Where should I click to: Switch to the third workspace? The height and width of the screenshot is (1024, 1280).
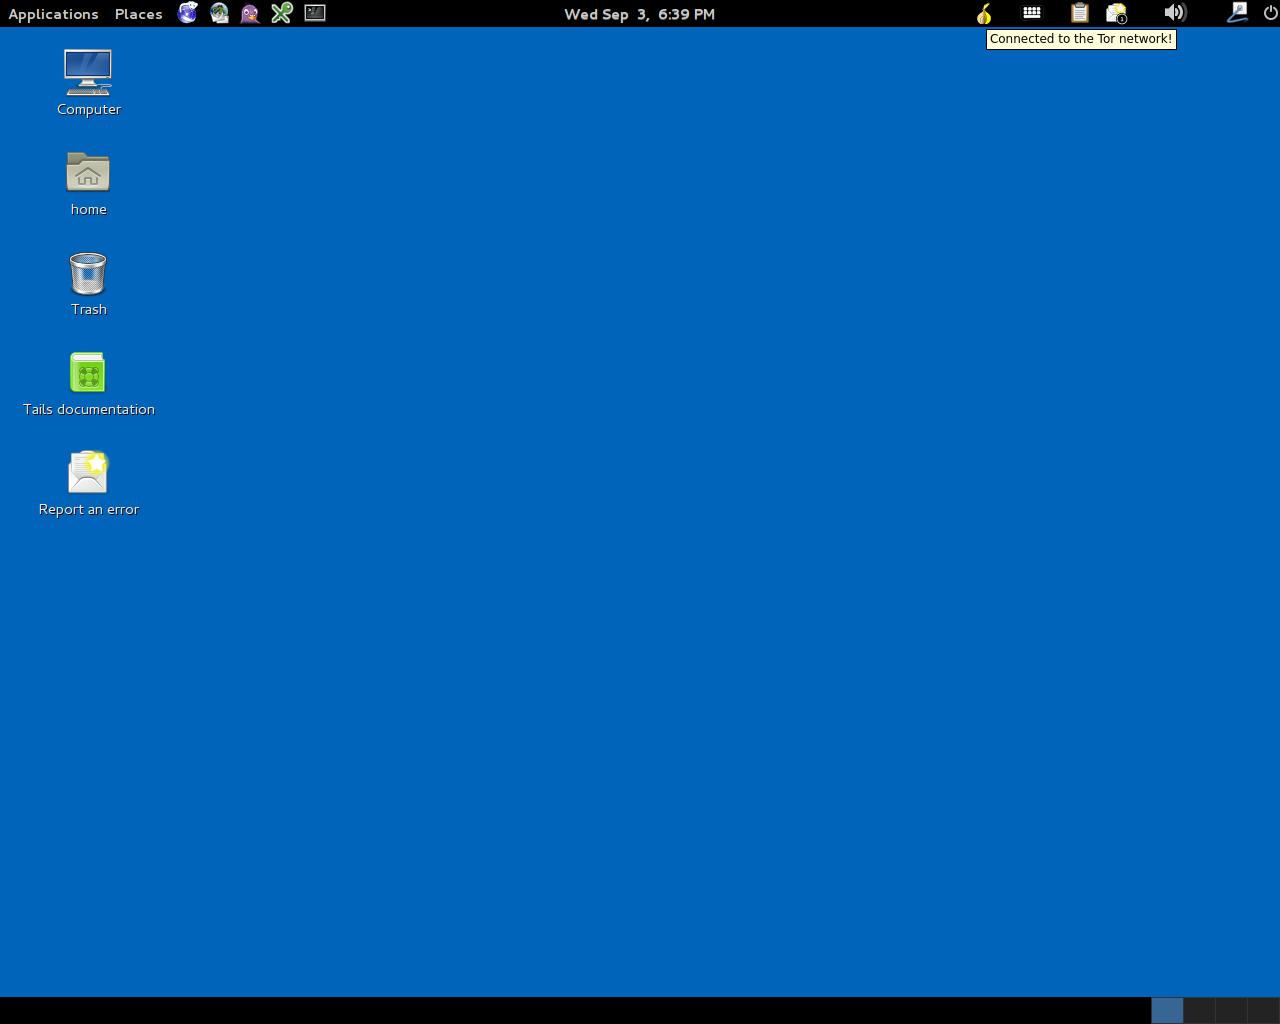[1231, 1010]
